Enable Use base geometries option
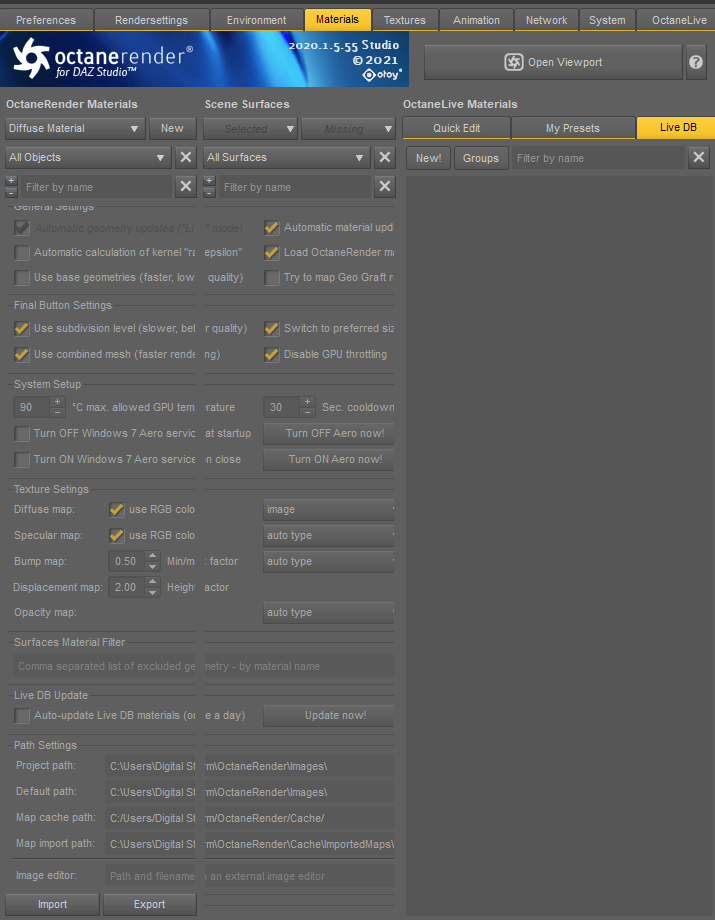The image size is (715, 920). point(22,278)
